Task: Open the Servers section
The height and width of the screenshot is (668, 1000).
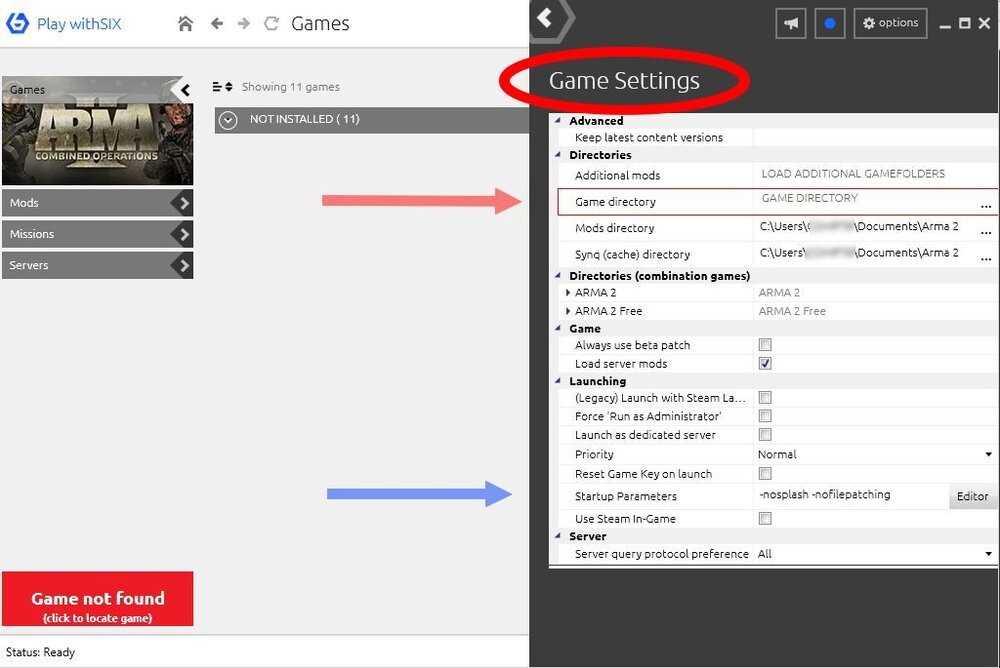Action: pyautogui.click(x=98, y=265)
